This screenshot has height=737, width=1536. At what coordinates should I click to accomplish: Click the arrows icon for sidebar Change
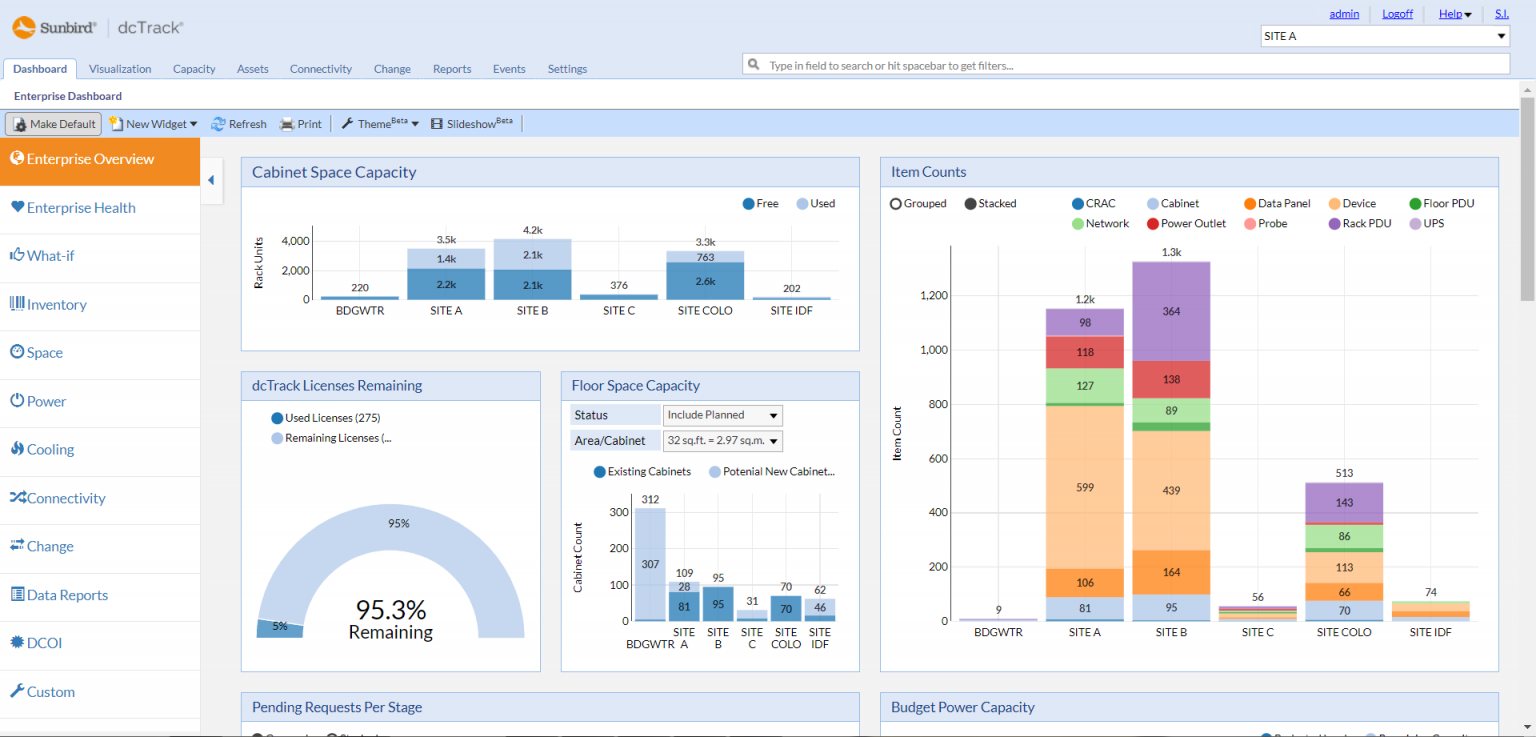[17, 546]
